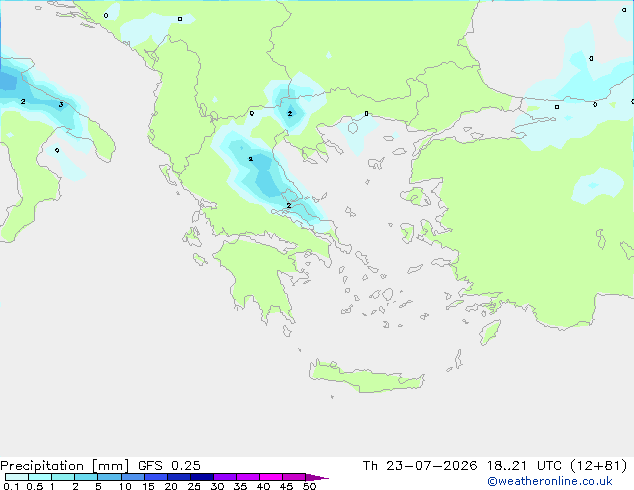This screenshot has height=490, width=634.
Task: Click the dark navy 25–30 mm legend swatch
Action: point(202,477)
